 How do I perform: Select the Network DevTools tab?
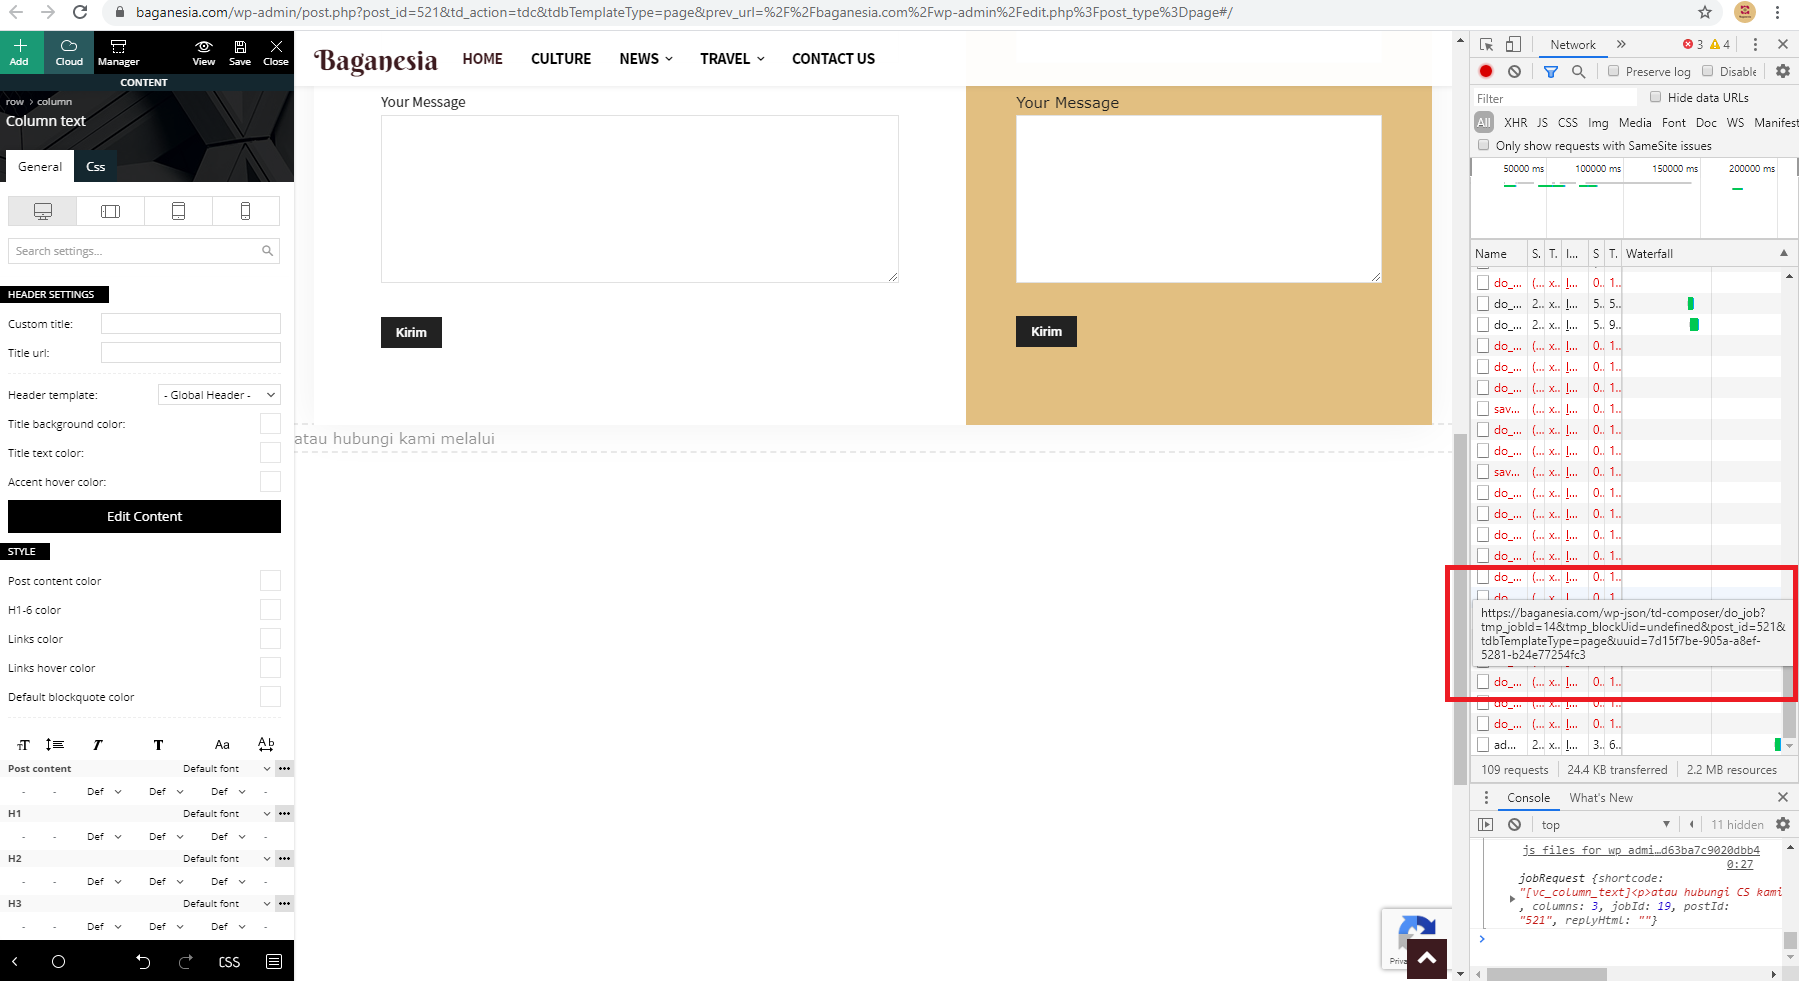pyautogui.click(x=1573, y=45)
